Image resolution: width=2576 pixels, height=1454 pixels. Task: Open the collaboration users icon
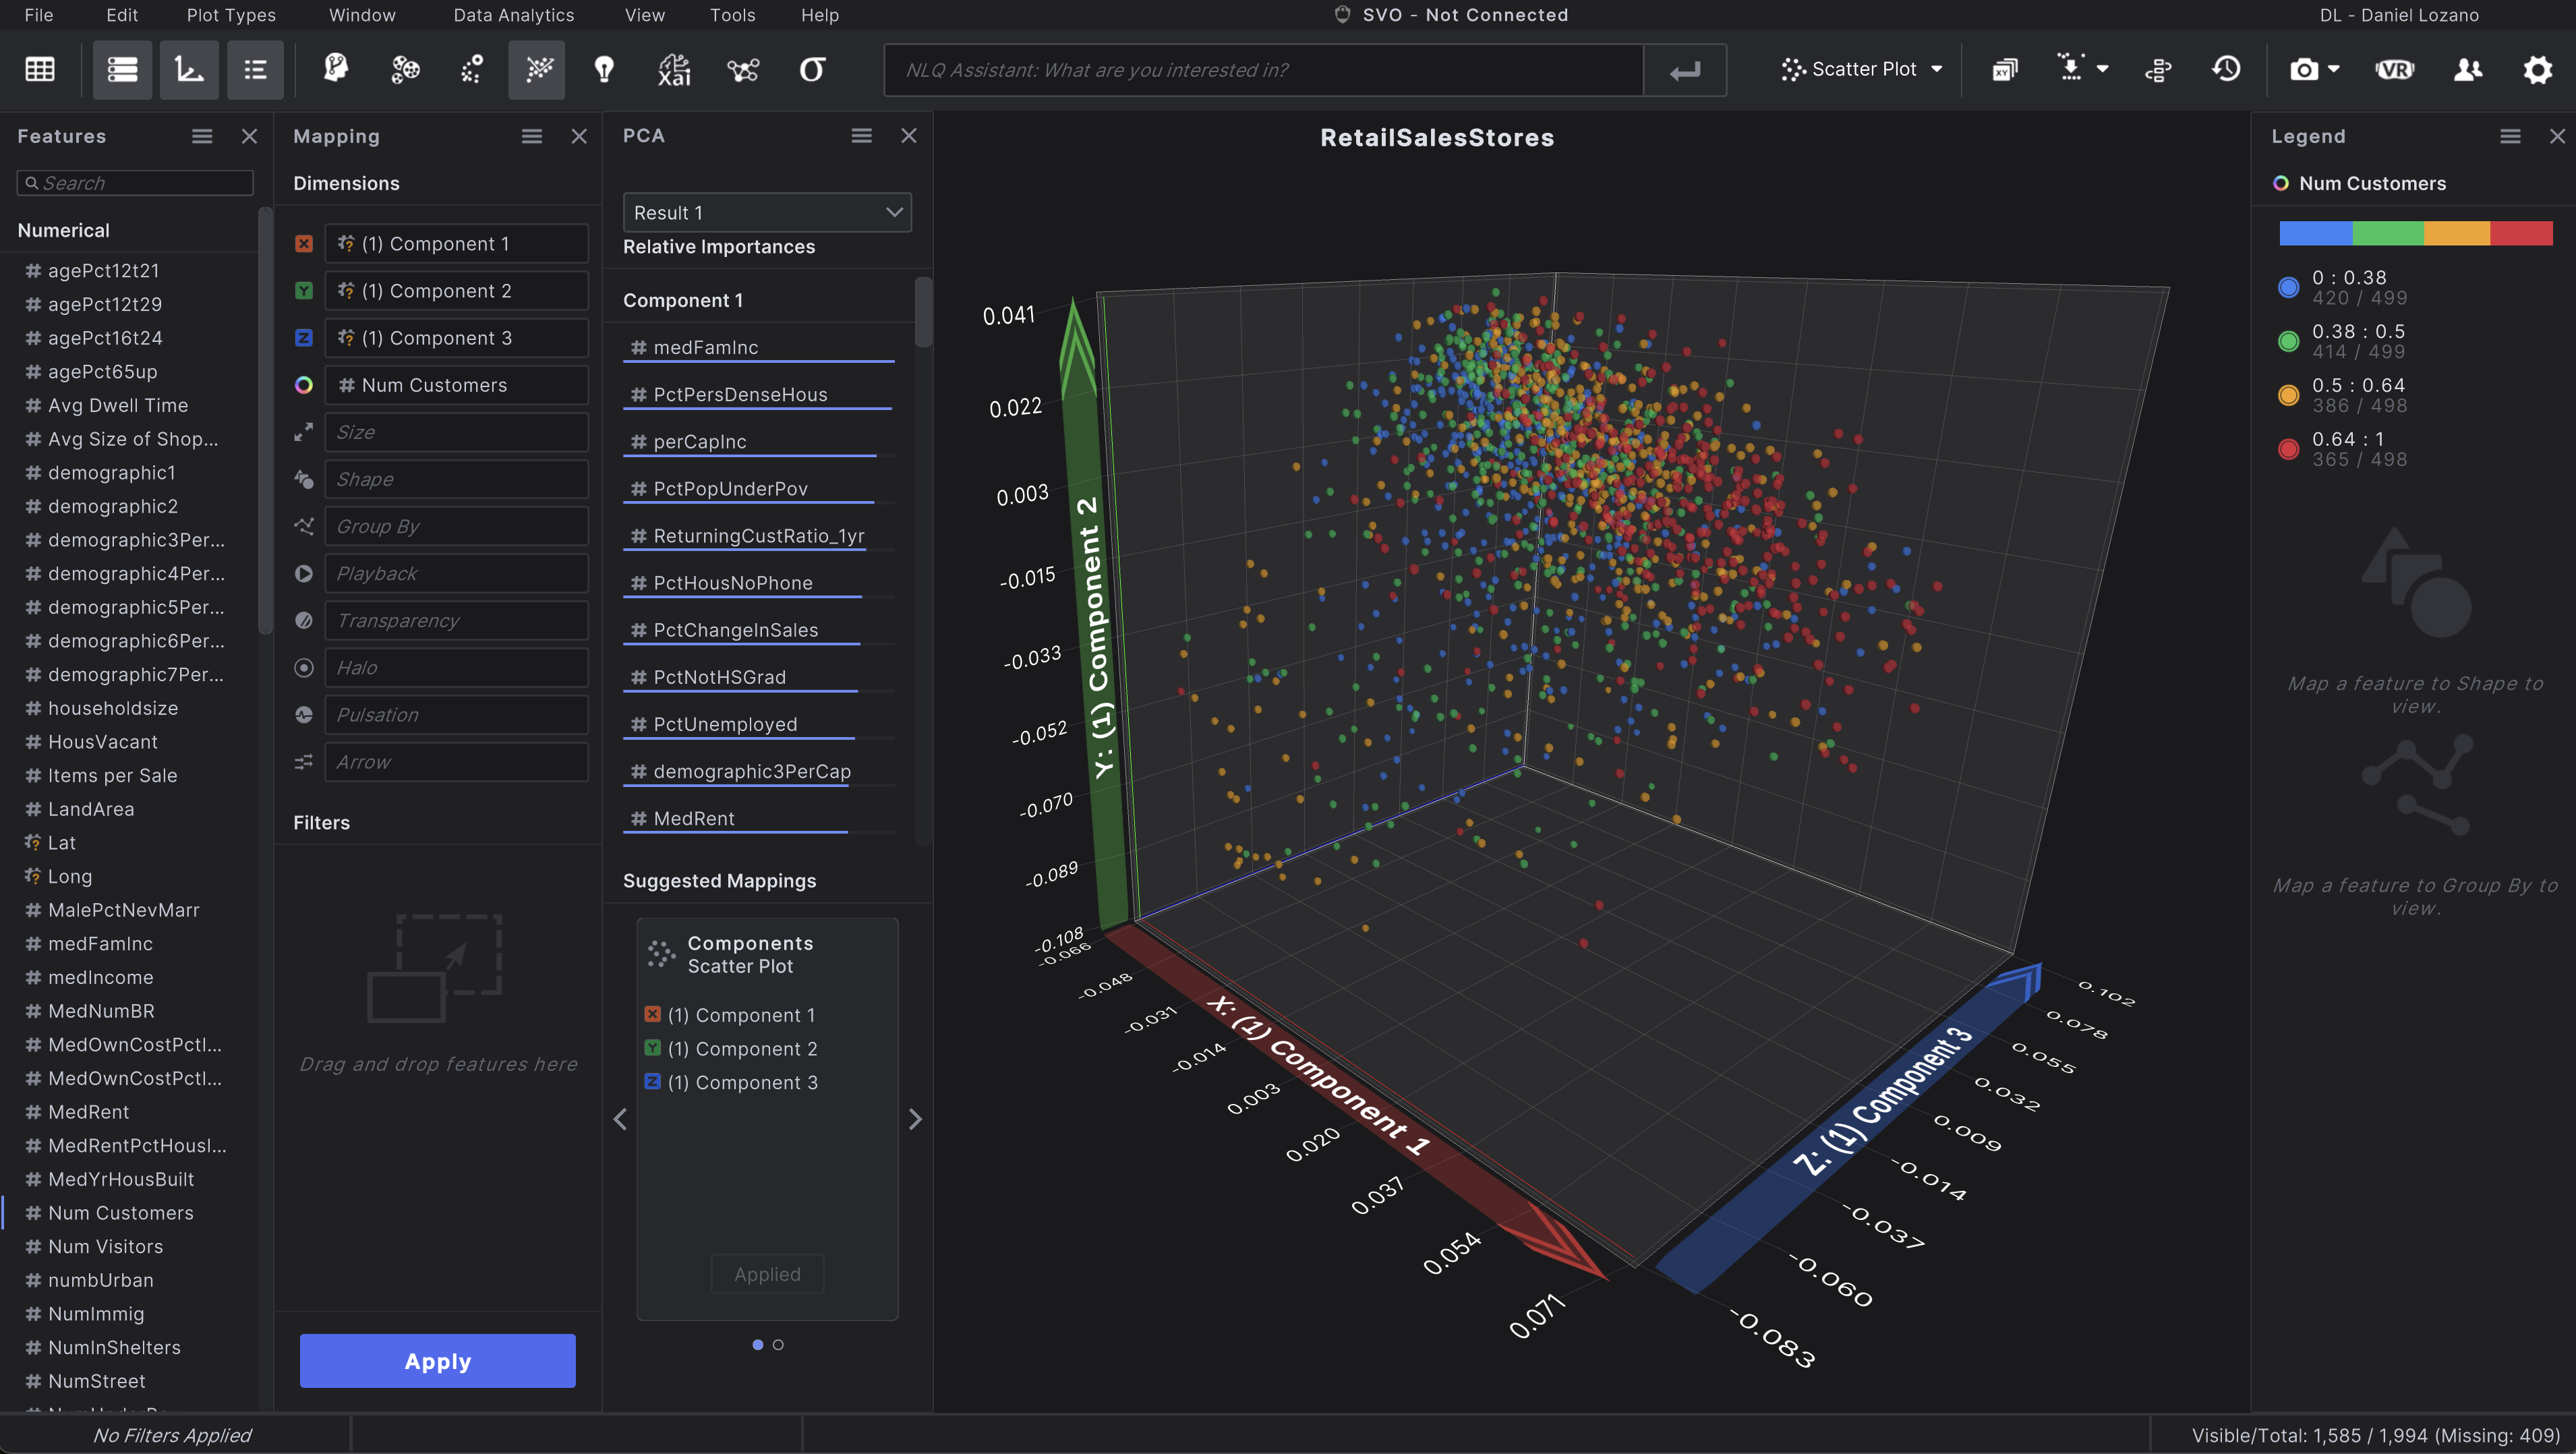click(x=2468, y=70)
